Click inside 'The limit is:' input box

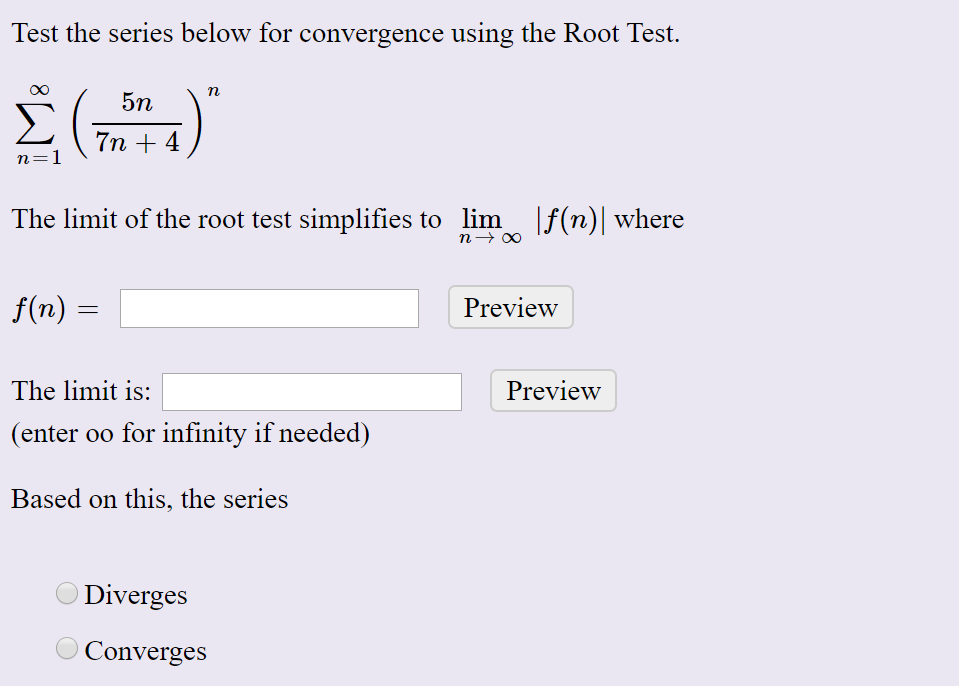[x=311, y=391]
